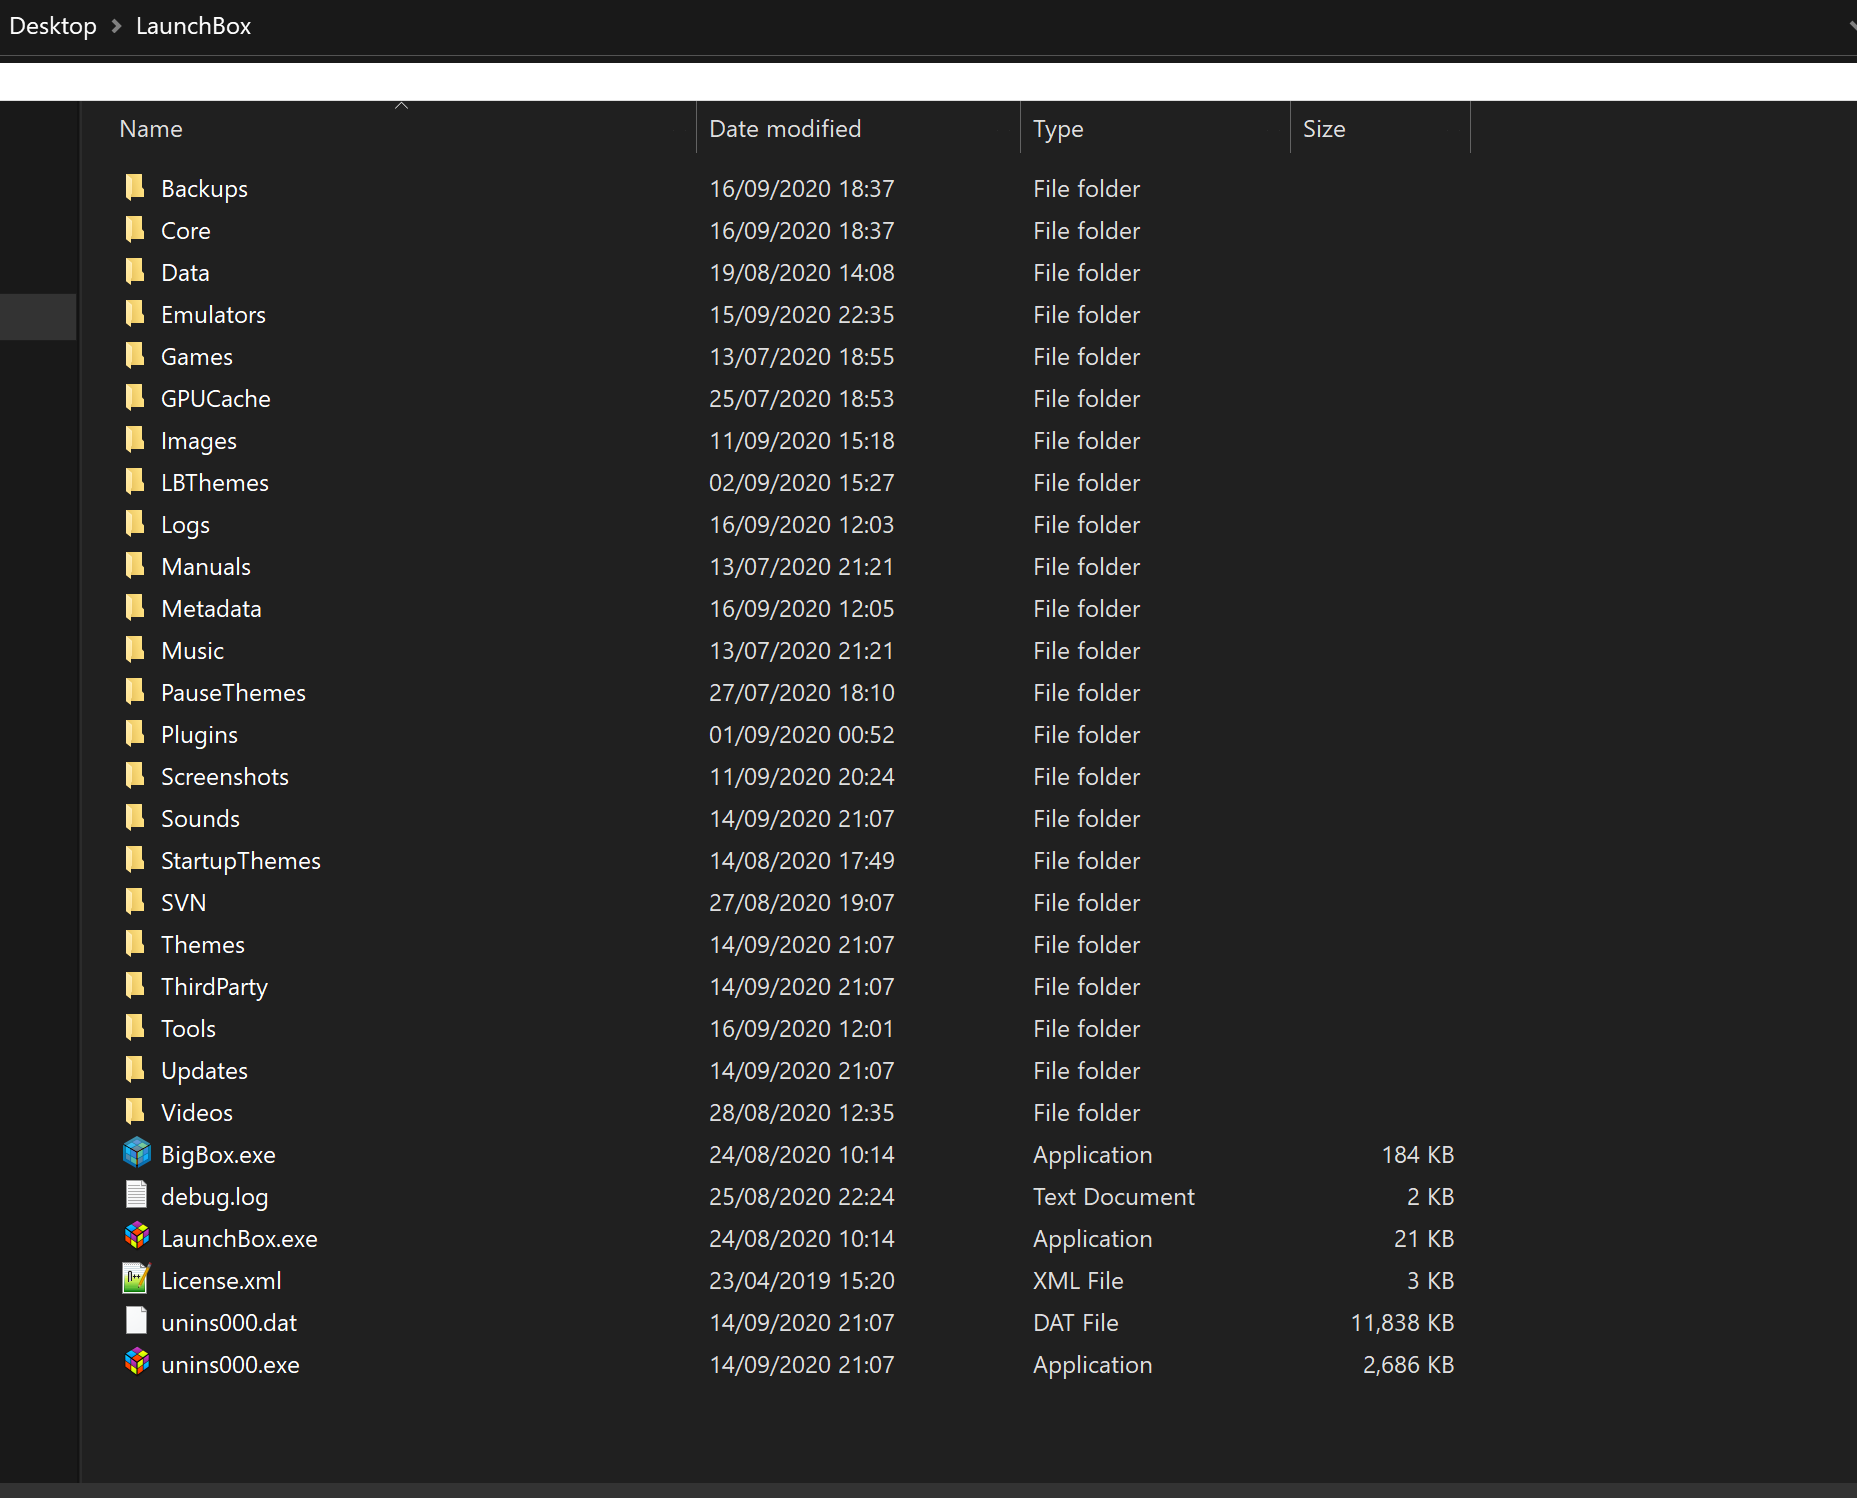Click the date 19/08/2020 14:08 for Data

802,273
